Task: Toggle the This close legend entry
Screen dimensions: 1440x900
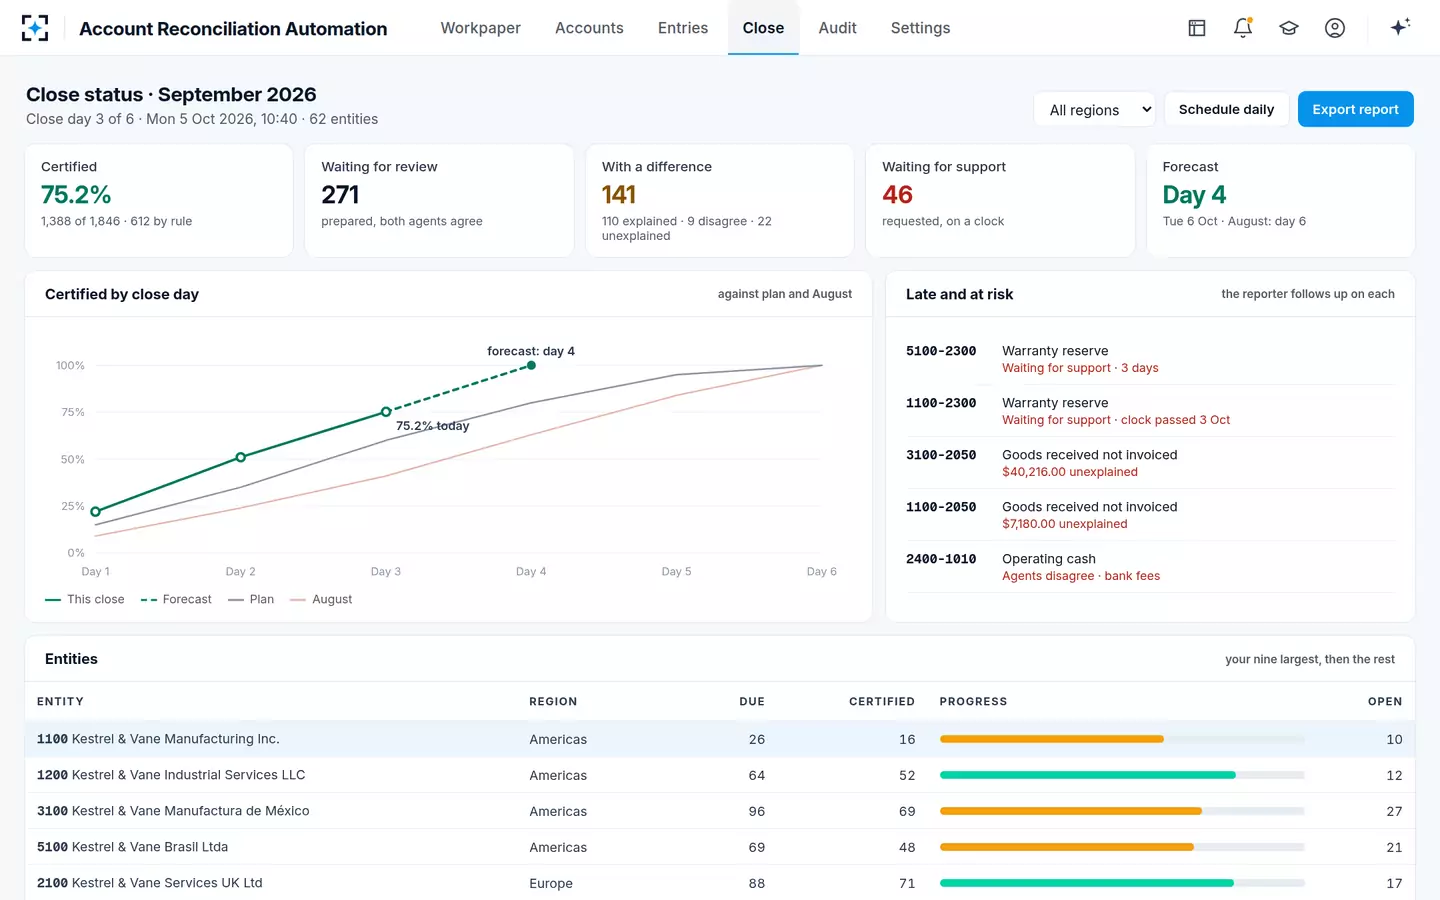Action: [85, 600]
